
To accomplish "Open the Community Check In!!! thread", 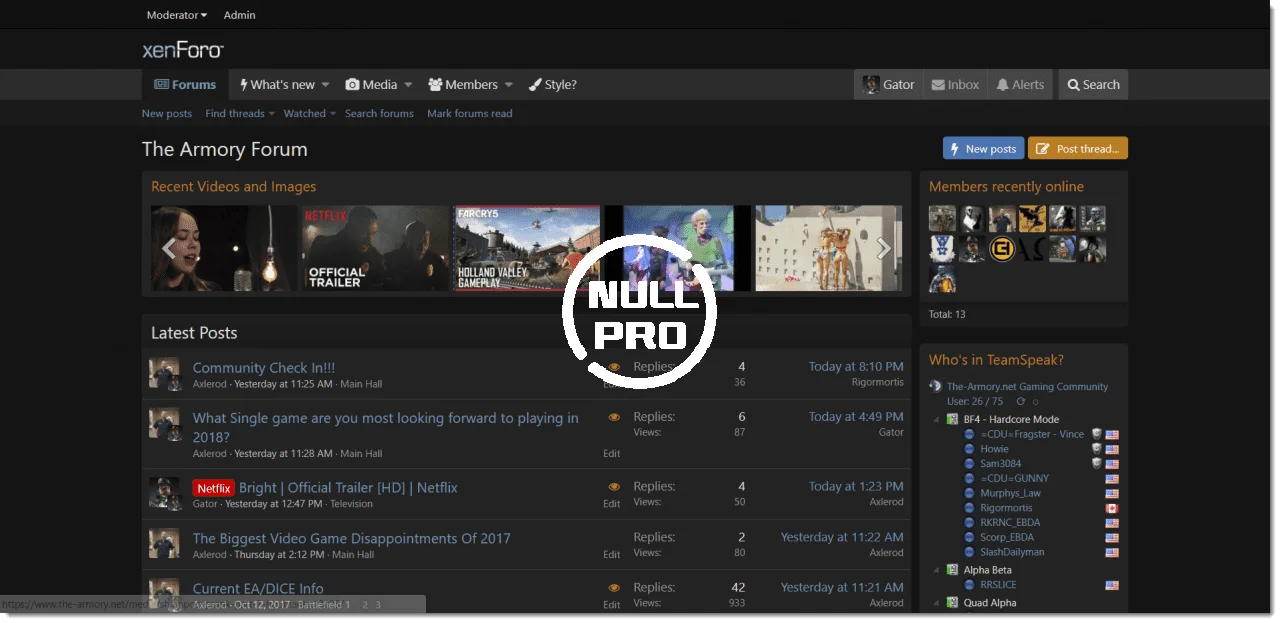I will click(264, 367).
